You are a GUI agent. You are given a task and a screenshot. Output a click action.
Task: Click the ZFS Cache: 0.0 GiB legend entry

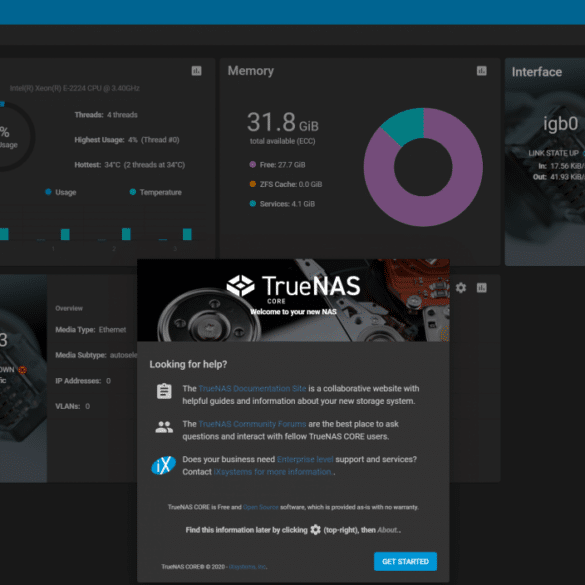(286, 184)
